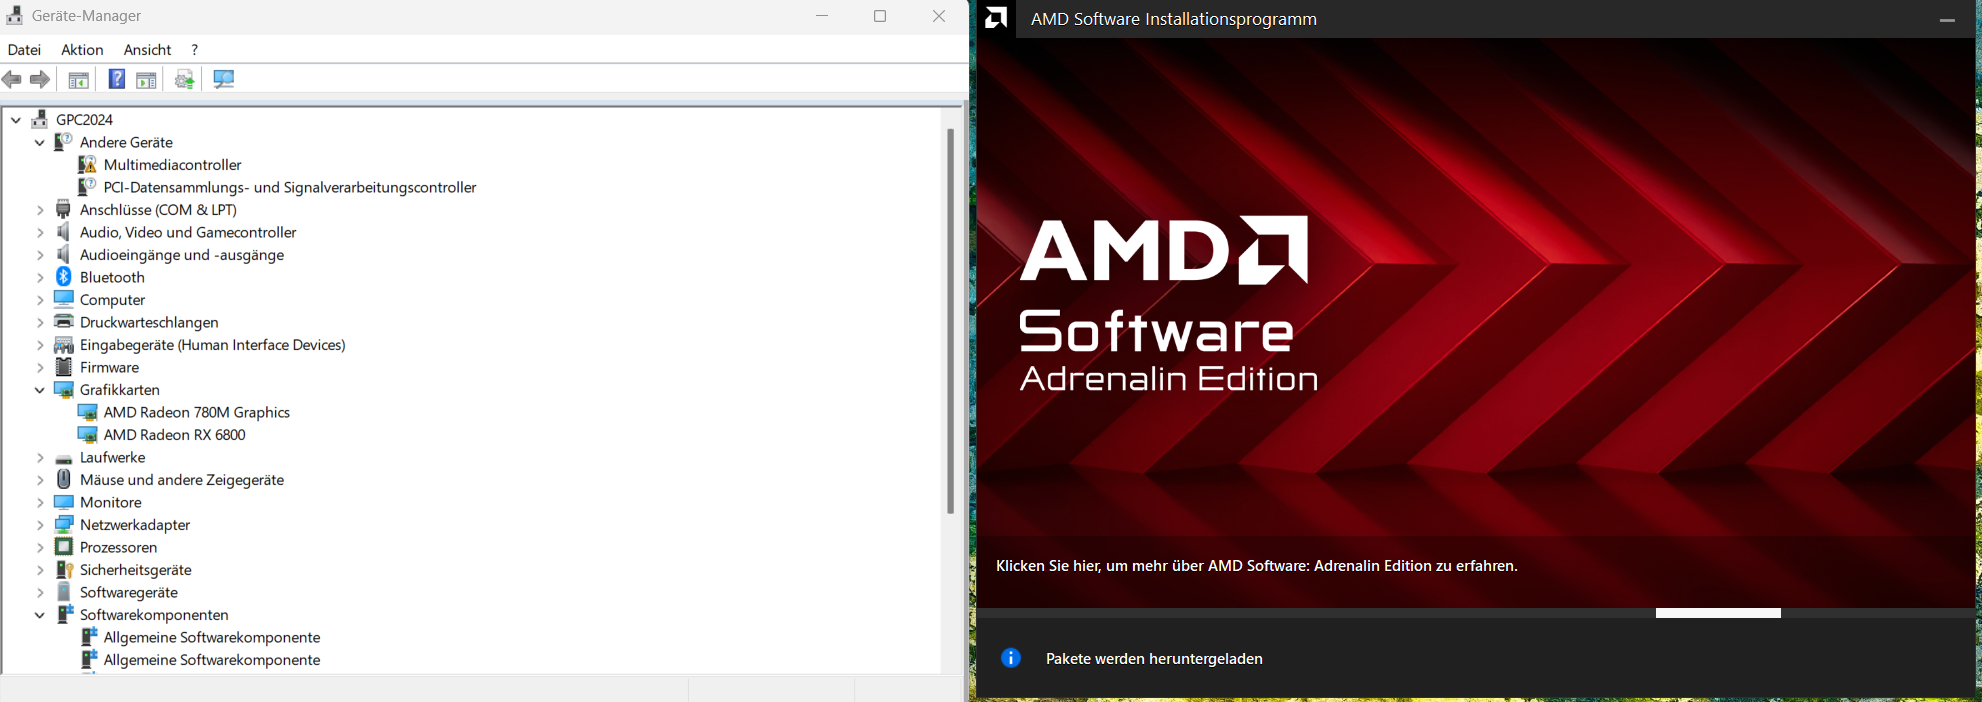Click the Prozessoren icon
Screen dimensions: 1982x702
pos(64,547)
